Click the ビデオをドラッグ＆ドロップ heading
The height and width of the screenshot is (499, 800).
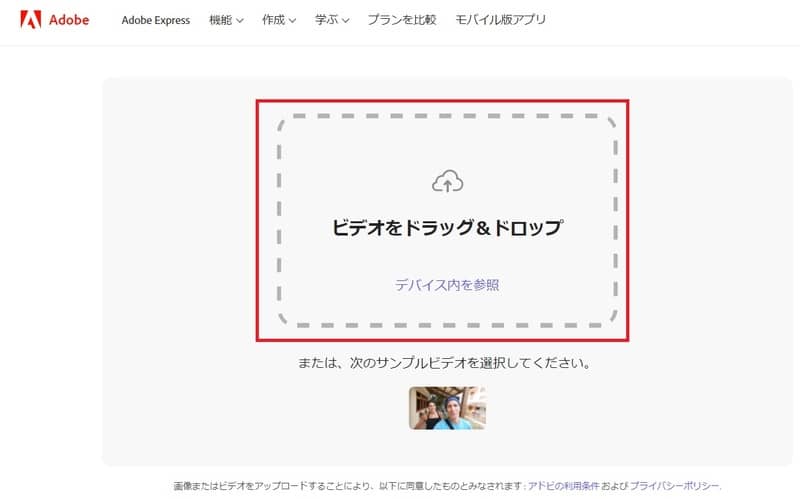tap(447, 228)
